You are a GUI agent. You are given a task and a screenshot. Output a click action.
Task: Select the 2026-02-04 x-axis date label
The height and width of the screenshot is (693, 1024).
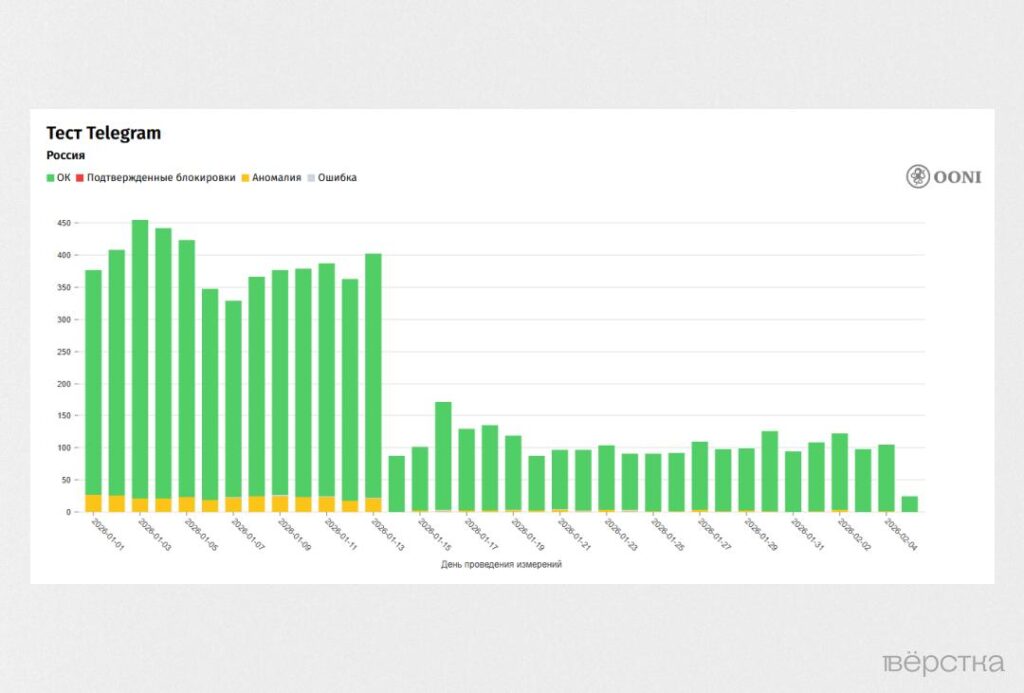[x=897, y=533]
